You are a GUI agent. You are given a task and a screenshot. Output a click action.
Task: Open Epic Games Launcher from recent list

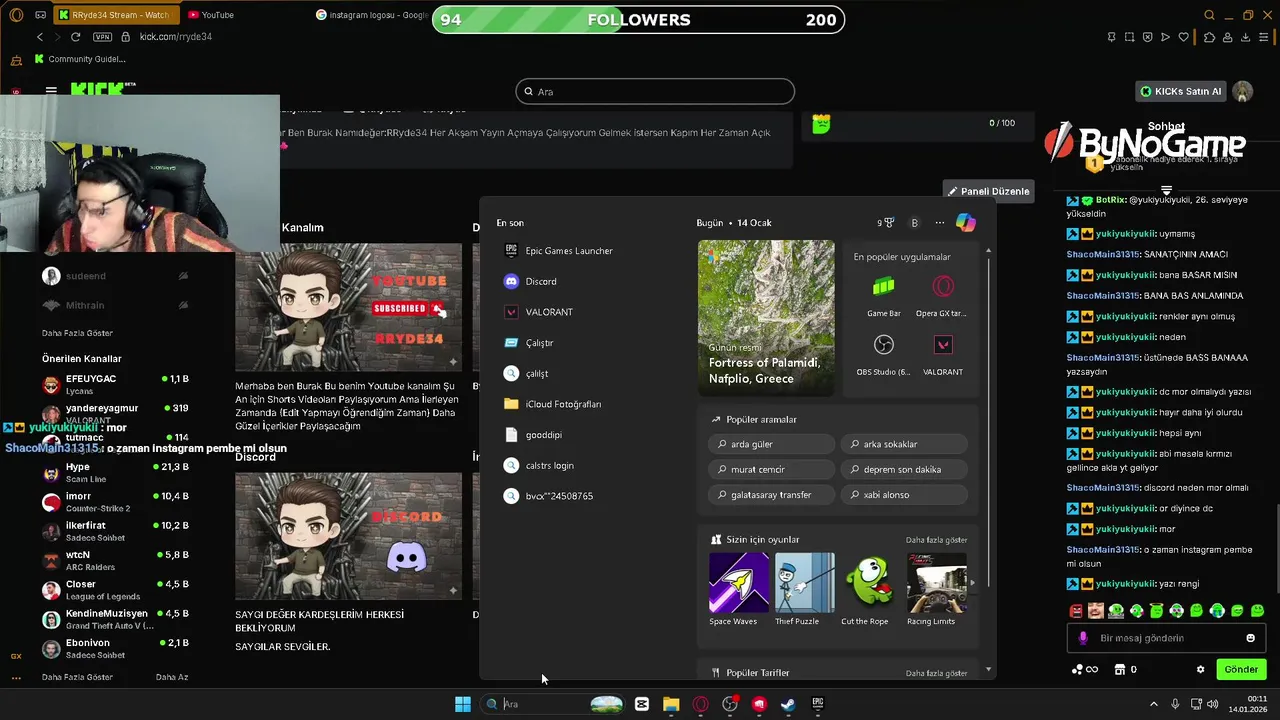558,251
